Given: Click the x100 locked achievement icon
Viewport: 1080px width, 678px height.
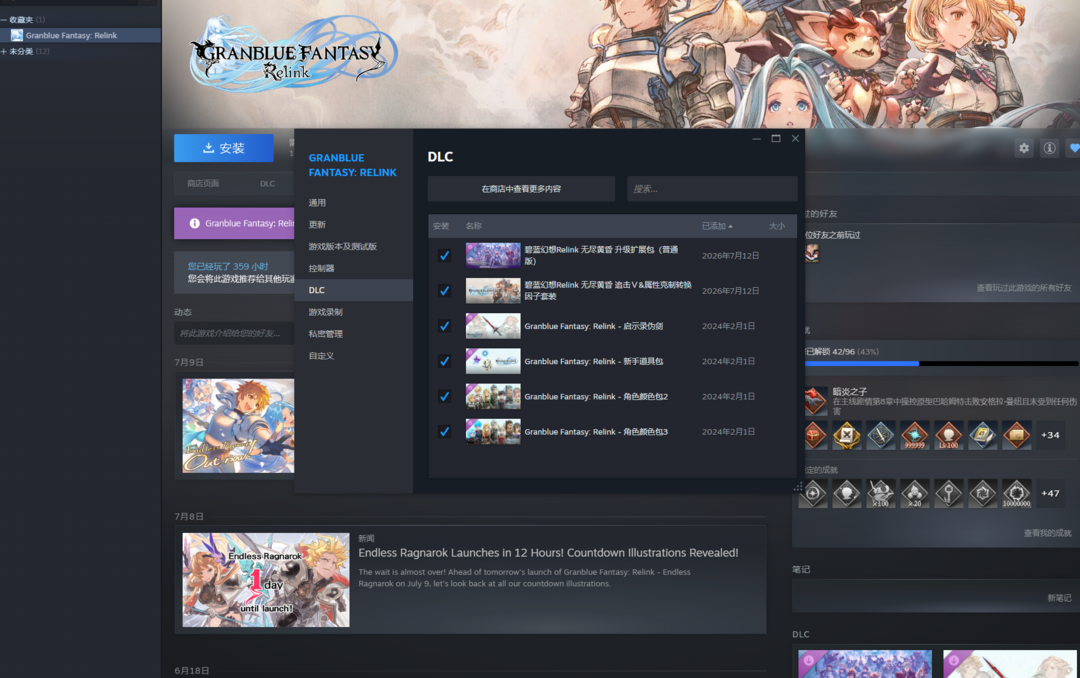Looking at the screenshot, I should pyautogui.click(x=880, y=493).
